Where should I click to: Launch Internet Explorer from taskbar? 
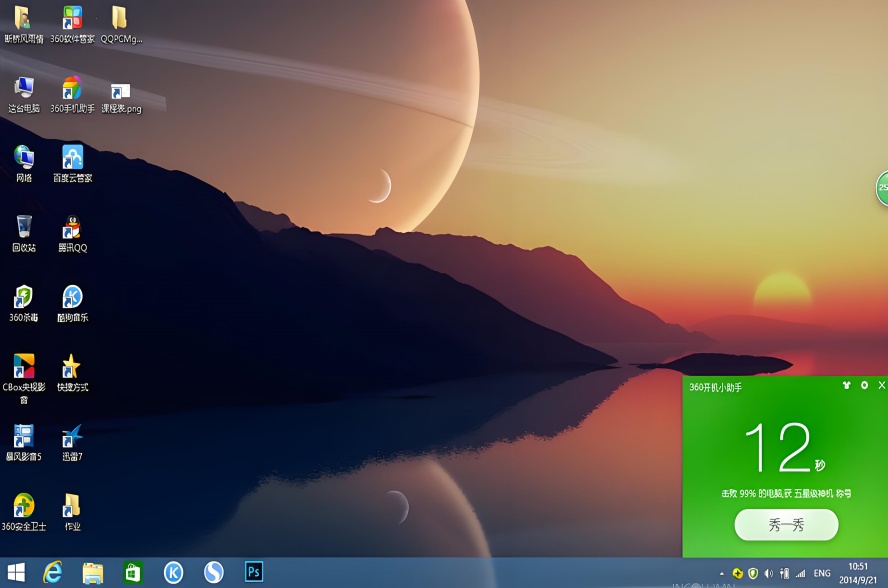(x=53, y=572)
